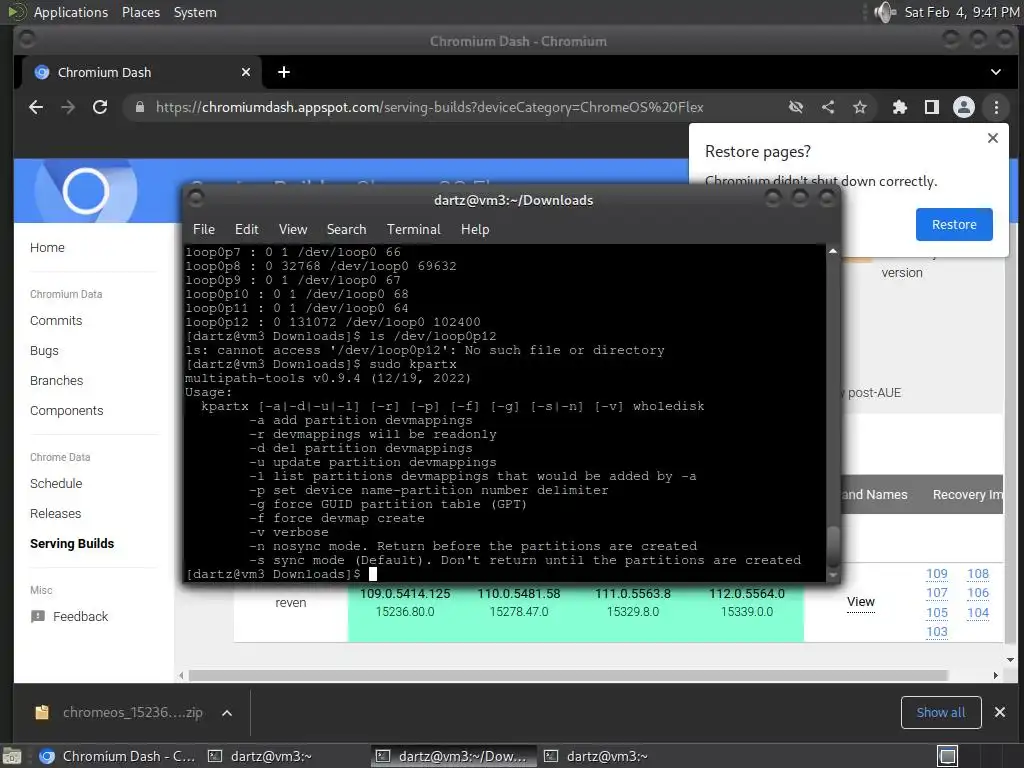The width and height of the screenshot is (1024, 768).
Task: Click Show all downloads button
Action: (x=940, y=712)
